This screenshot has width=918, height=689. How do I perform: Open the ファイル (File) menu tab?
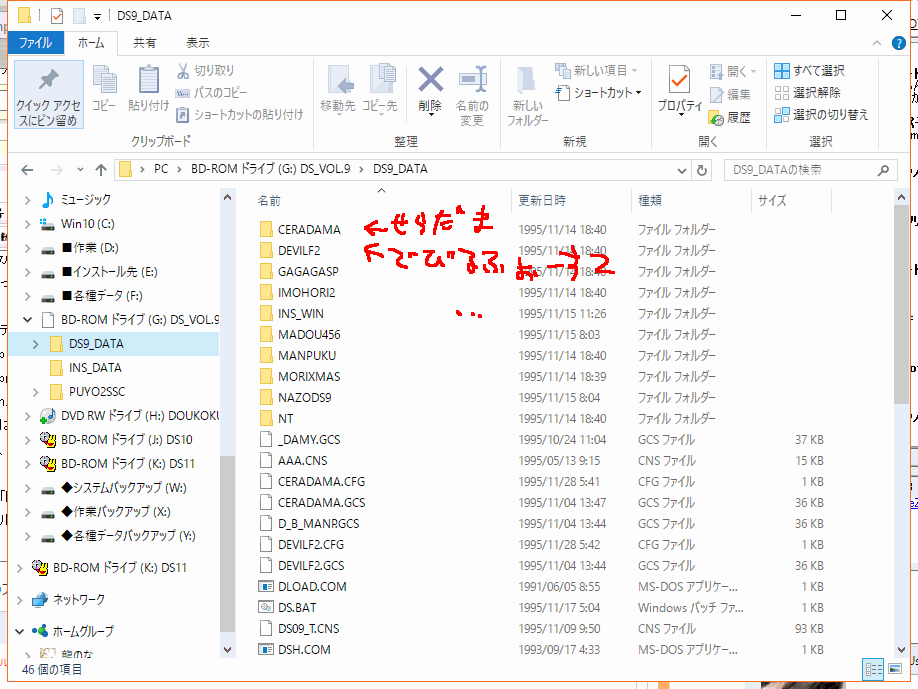click(x=36, y=43)
